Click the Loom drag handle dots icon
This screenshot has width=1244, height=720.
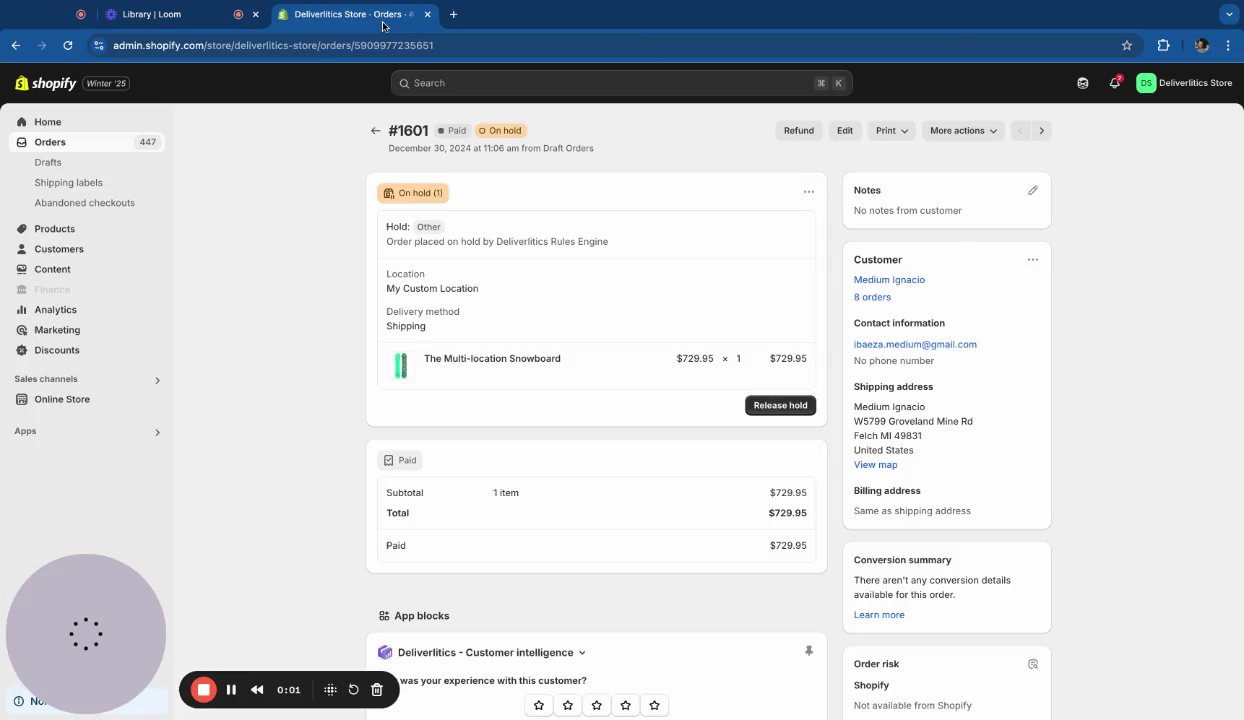(x=330, y=690)
